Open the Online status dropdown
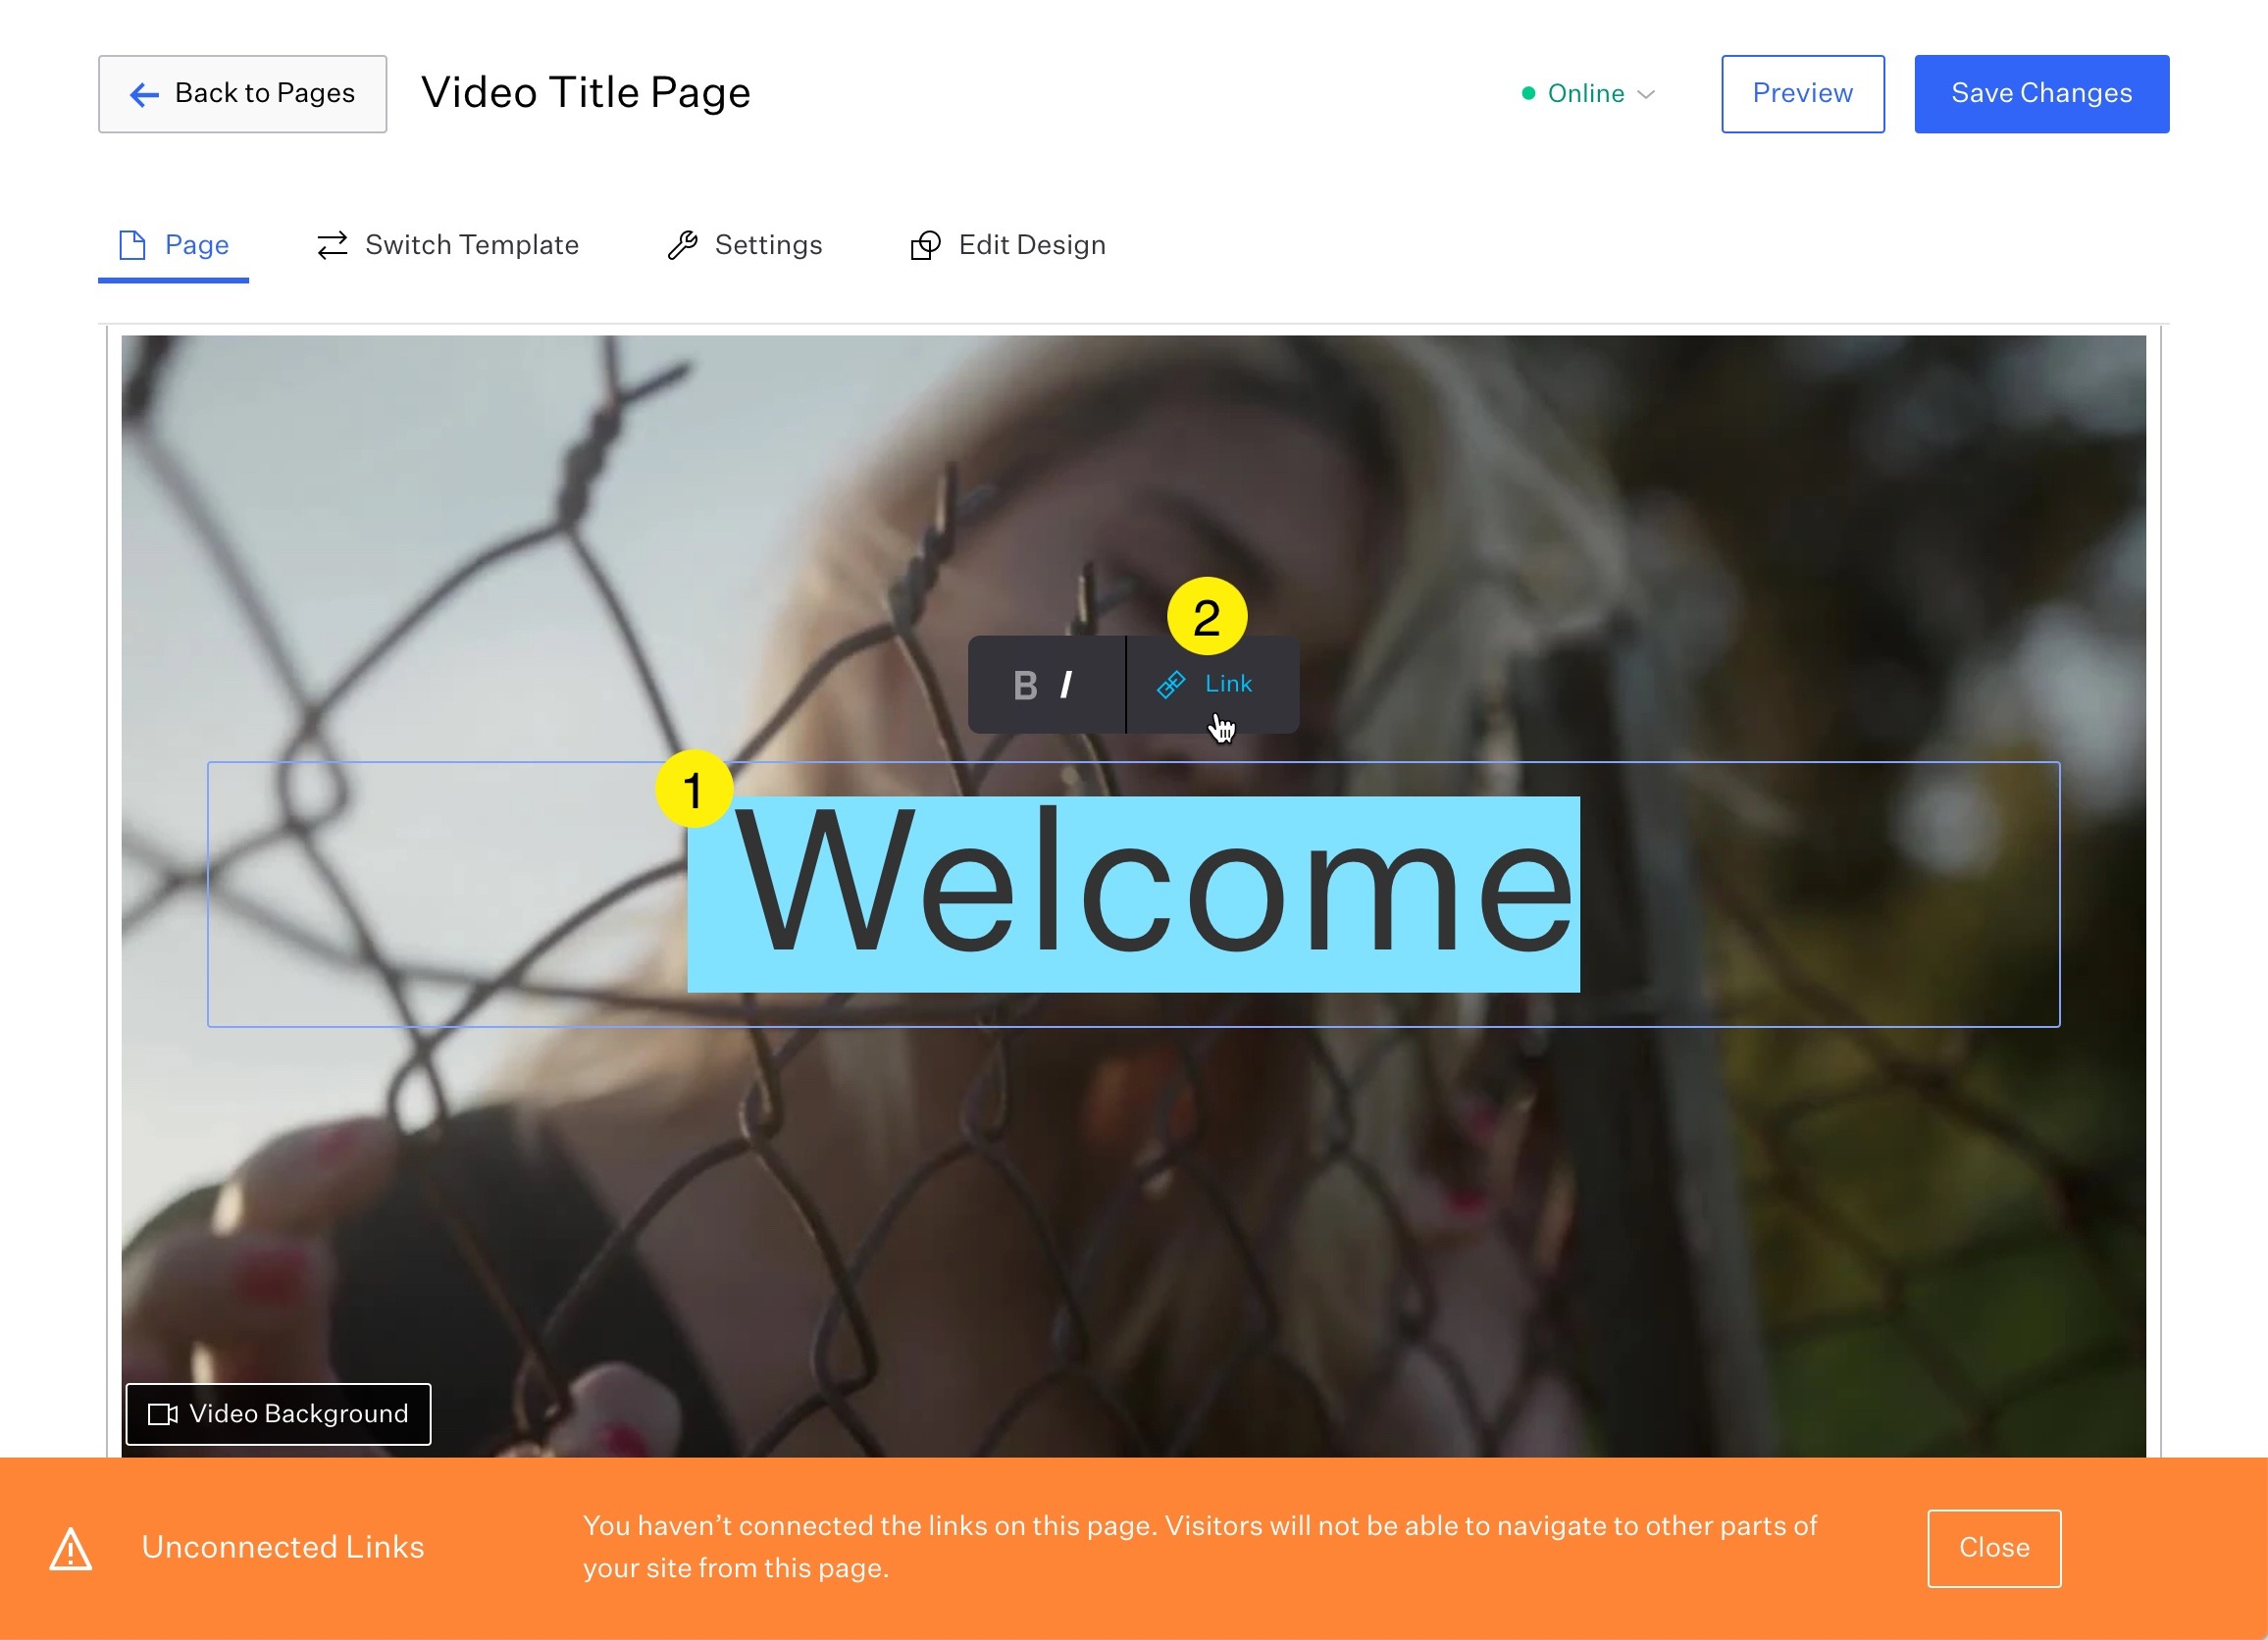Image resolution: width=2268 pixels, height=1640 pixels. [1589, 94]
